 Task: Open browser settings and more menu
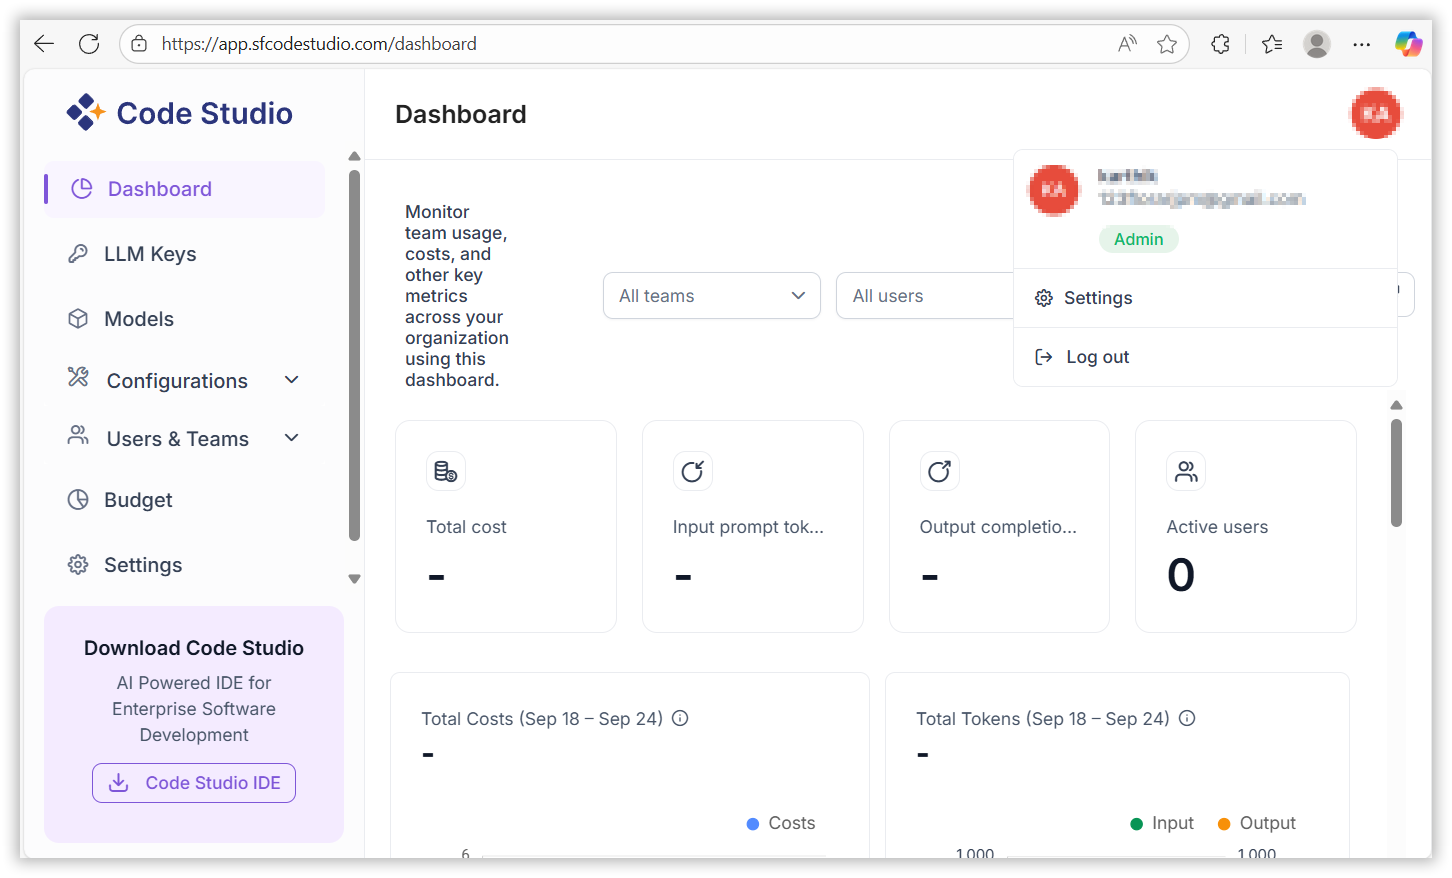click(1361, 44)
